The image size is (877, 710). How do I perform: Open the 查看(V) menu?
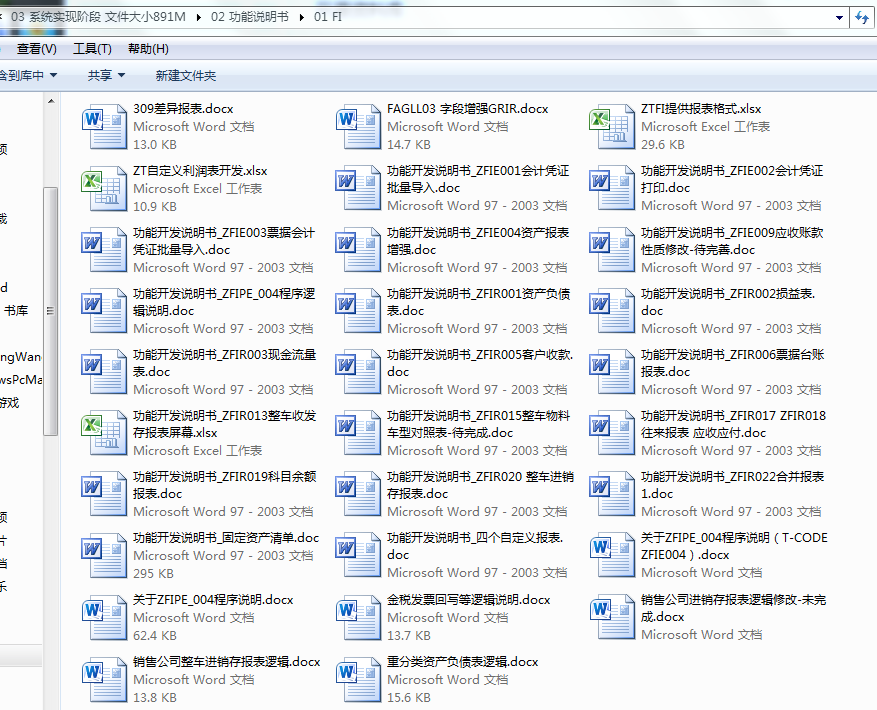coord(37,49)
